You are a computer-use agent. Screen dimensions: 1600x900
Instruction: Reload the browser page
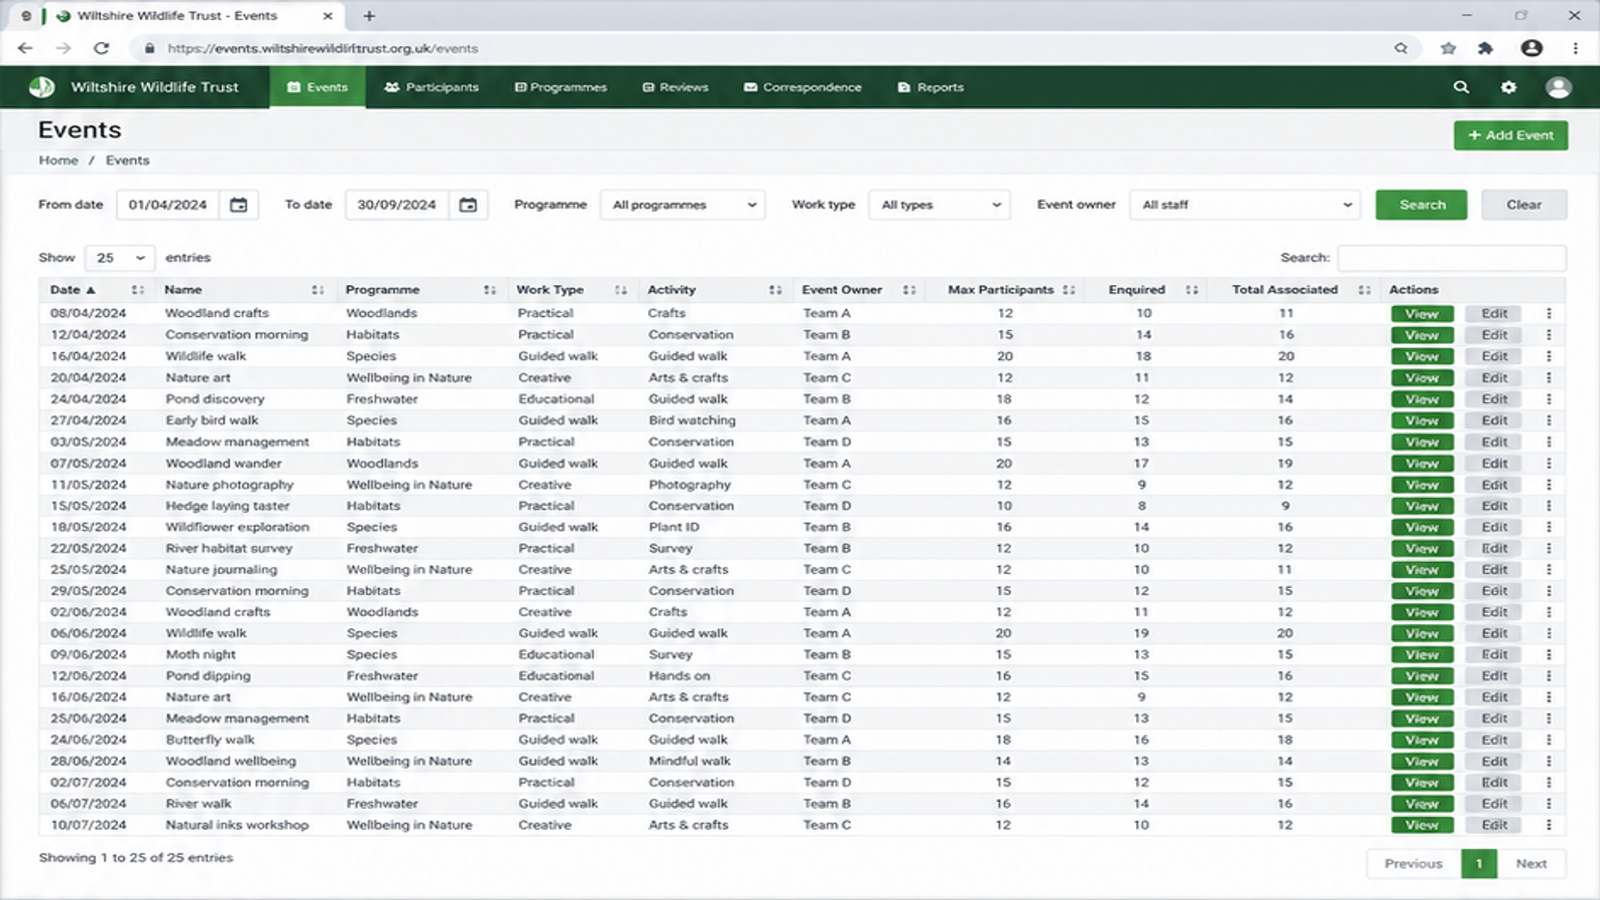pyautogui.click(x=101, y=48)
